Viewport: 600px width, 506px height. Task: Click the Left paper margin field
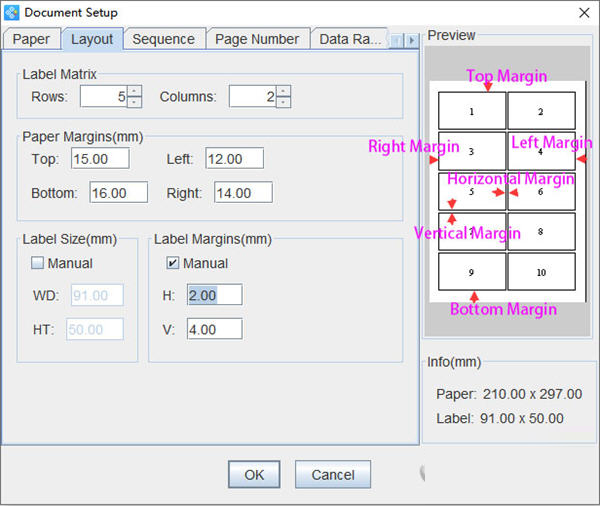[x=234, y=159]
